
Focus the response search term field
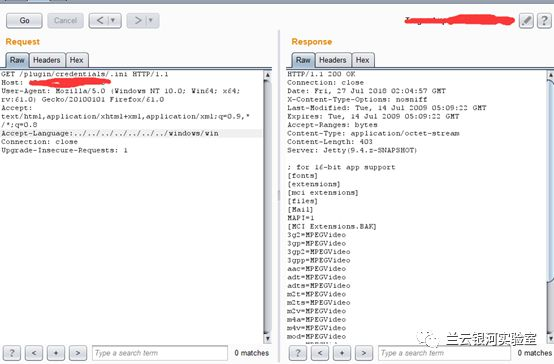[x=444, y=353]
